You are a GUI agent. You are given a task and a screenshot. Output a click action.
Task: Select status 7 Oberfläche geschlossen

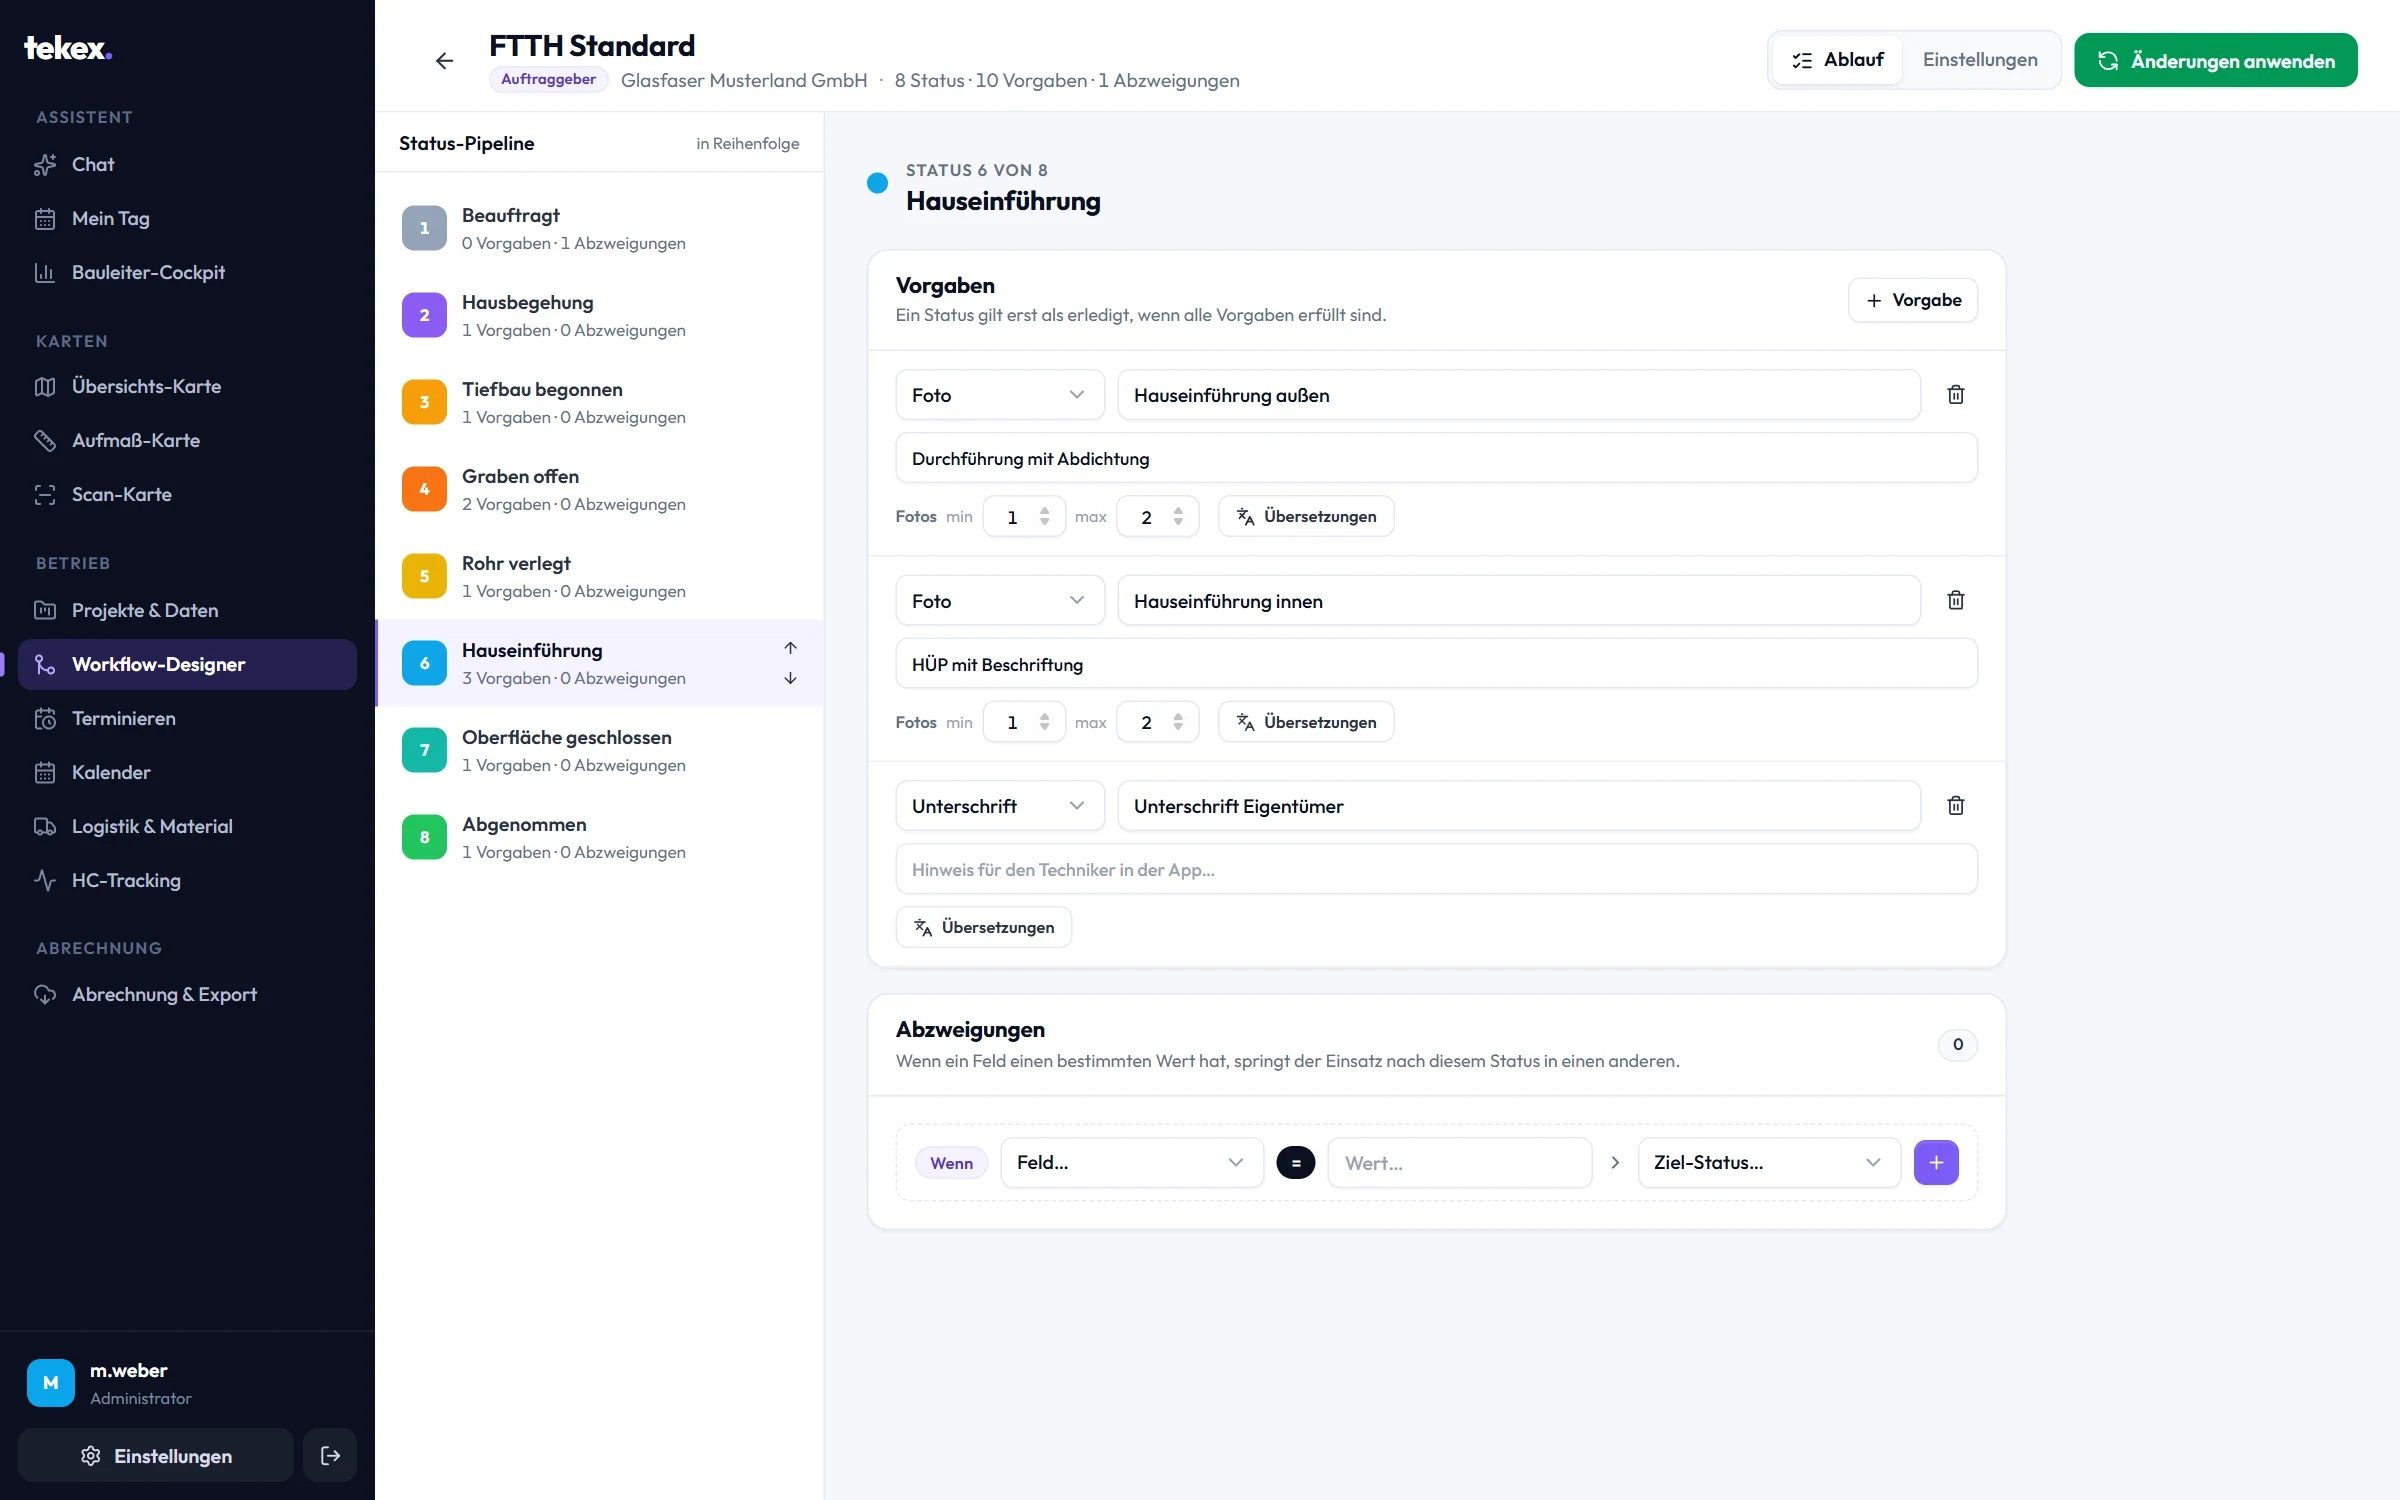click(599, 750)
